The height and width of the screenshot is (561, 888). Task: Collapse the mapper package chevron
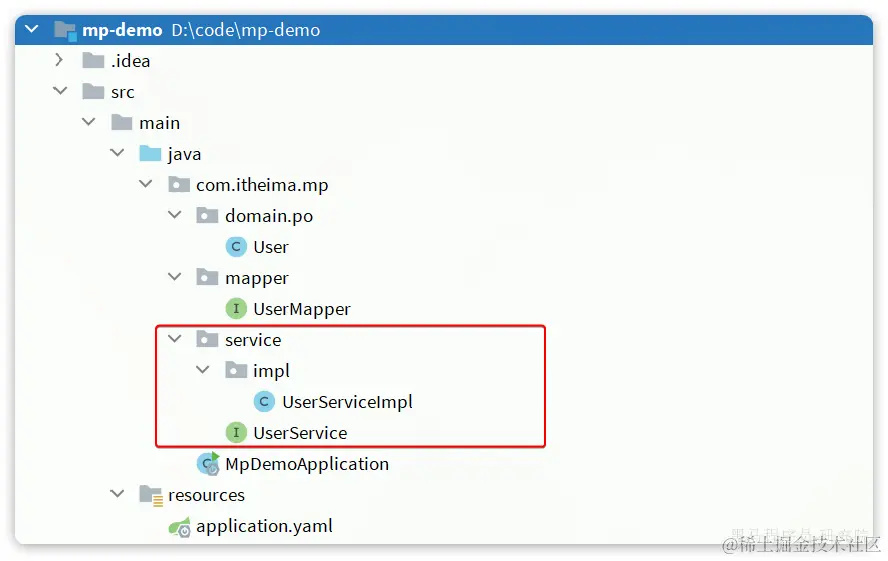[x=174, y=277]
